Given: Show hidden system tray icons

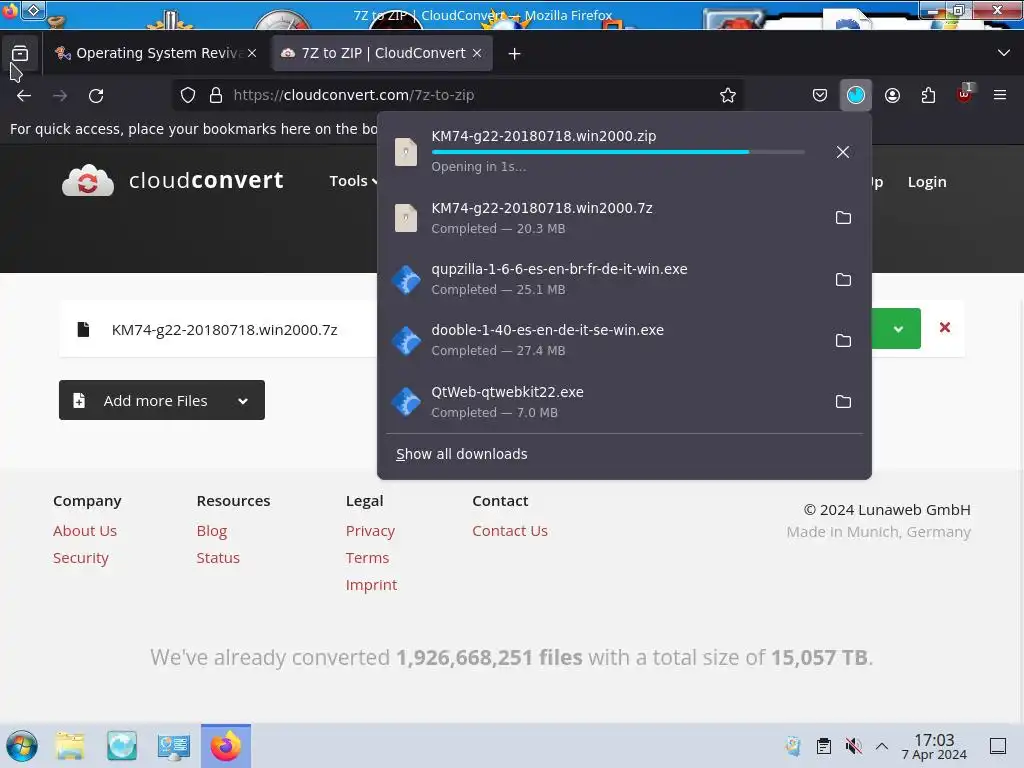Looking at the screenshot, I should 882,746.
